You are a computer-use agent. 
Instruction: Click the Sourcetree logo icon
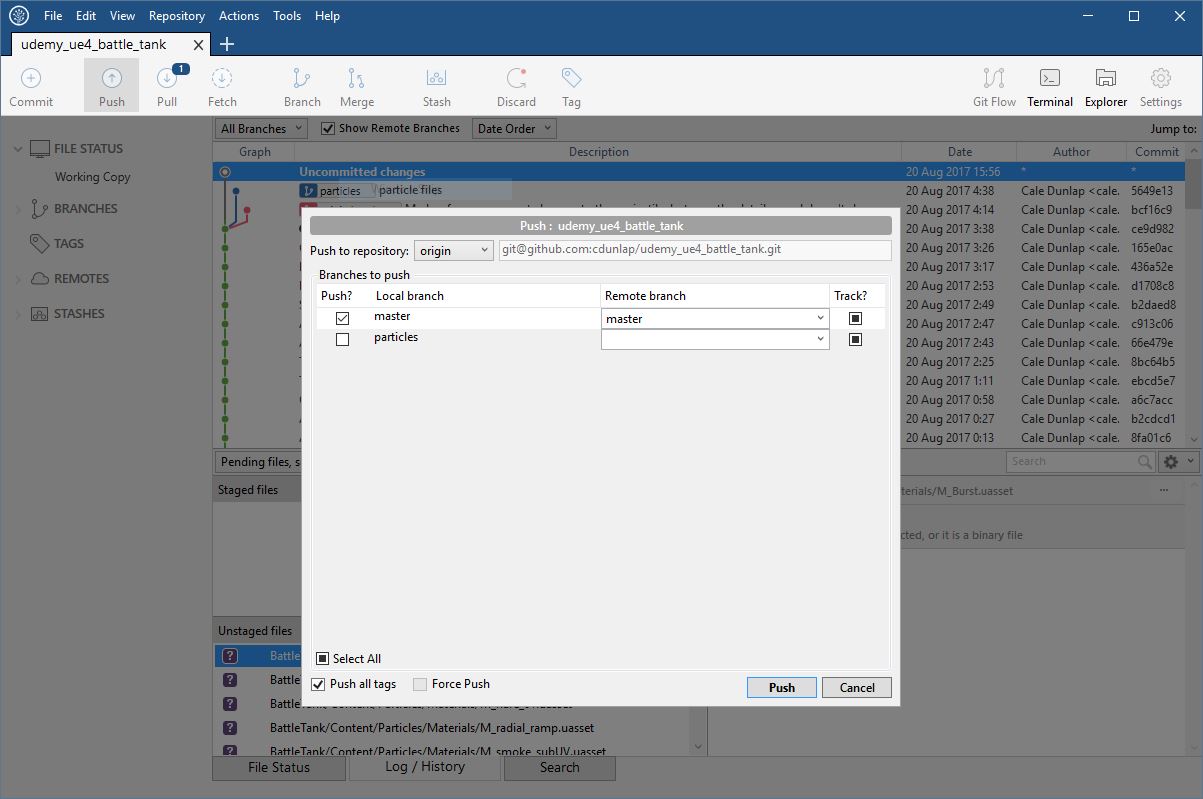tap(19, 16)
